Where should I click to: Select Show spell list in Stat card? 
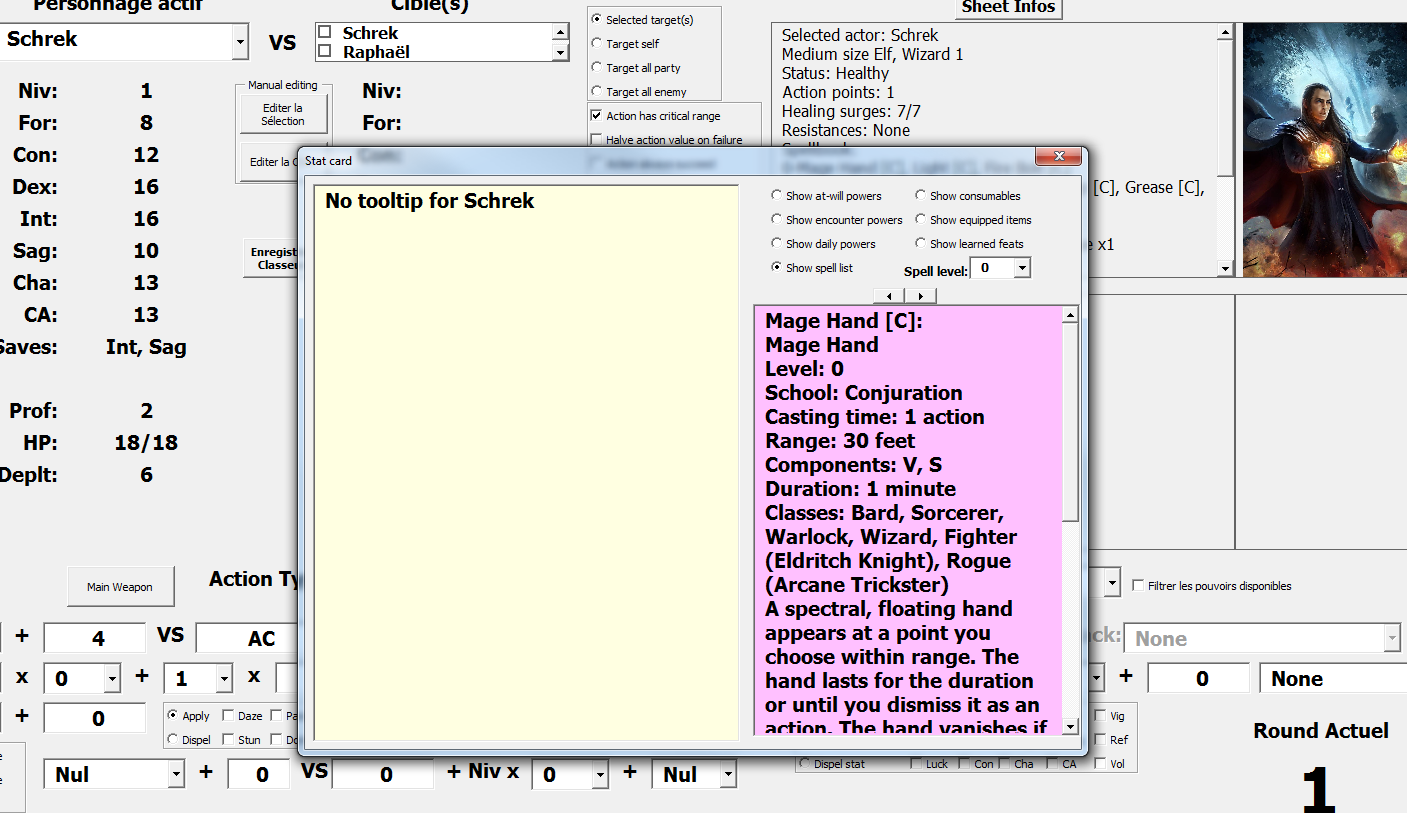(x=777, y=268)
